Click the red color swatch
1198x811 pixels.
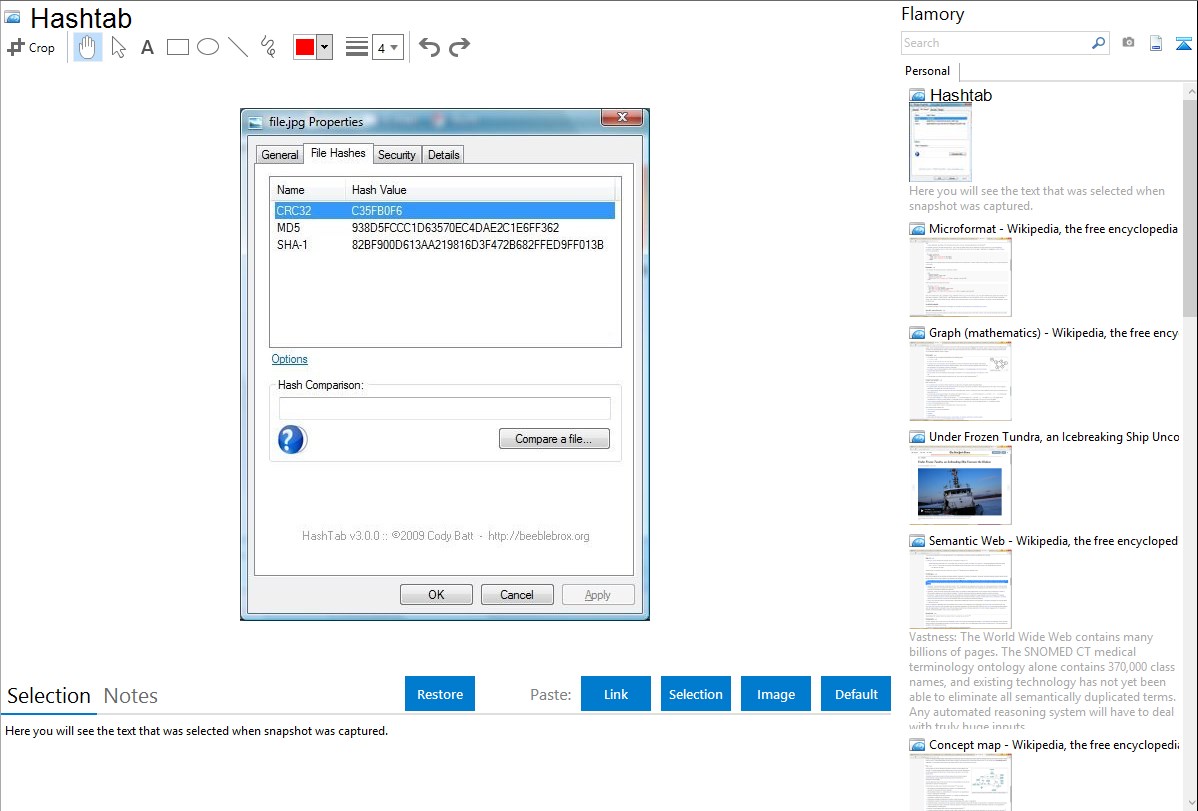[x=305, y=47]
